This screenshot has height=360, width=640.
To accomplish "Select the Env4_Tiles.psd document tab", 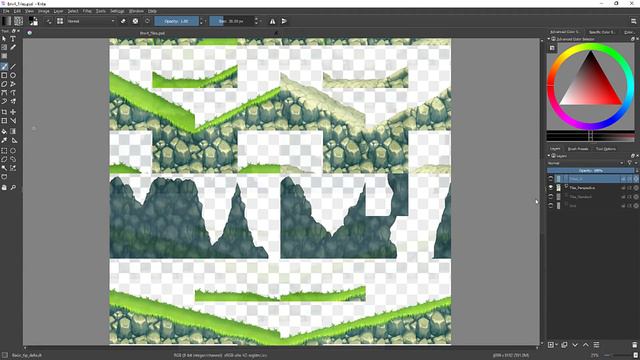I will 152,33.
